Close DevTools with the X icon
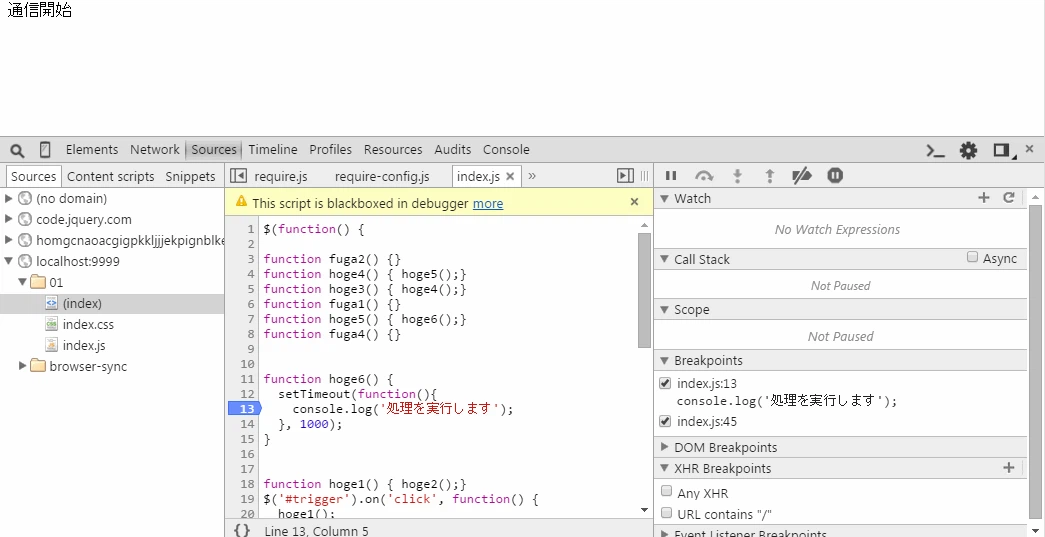The width and height of the screenshot is (1045, 537). pos(1030,149)
